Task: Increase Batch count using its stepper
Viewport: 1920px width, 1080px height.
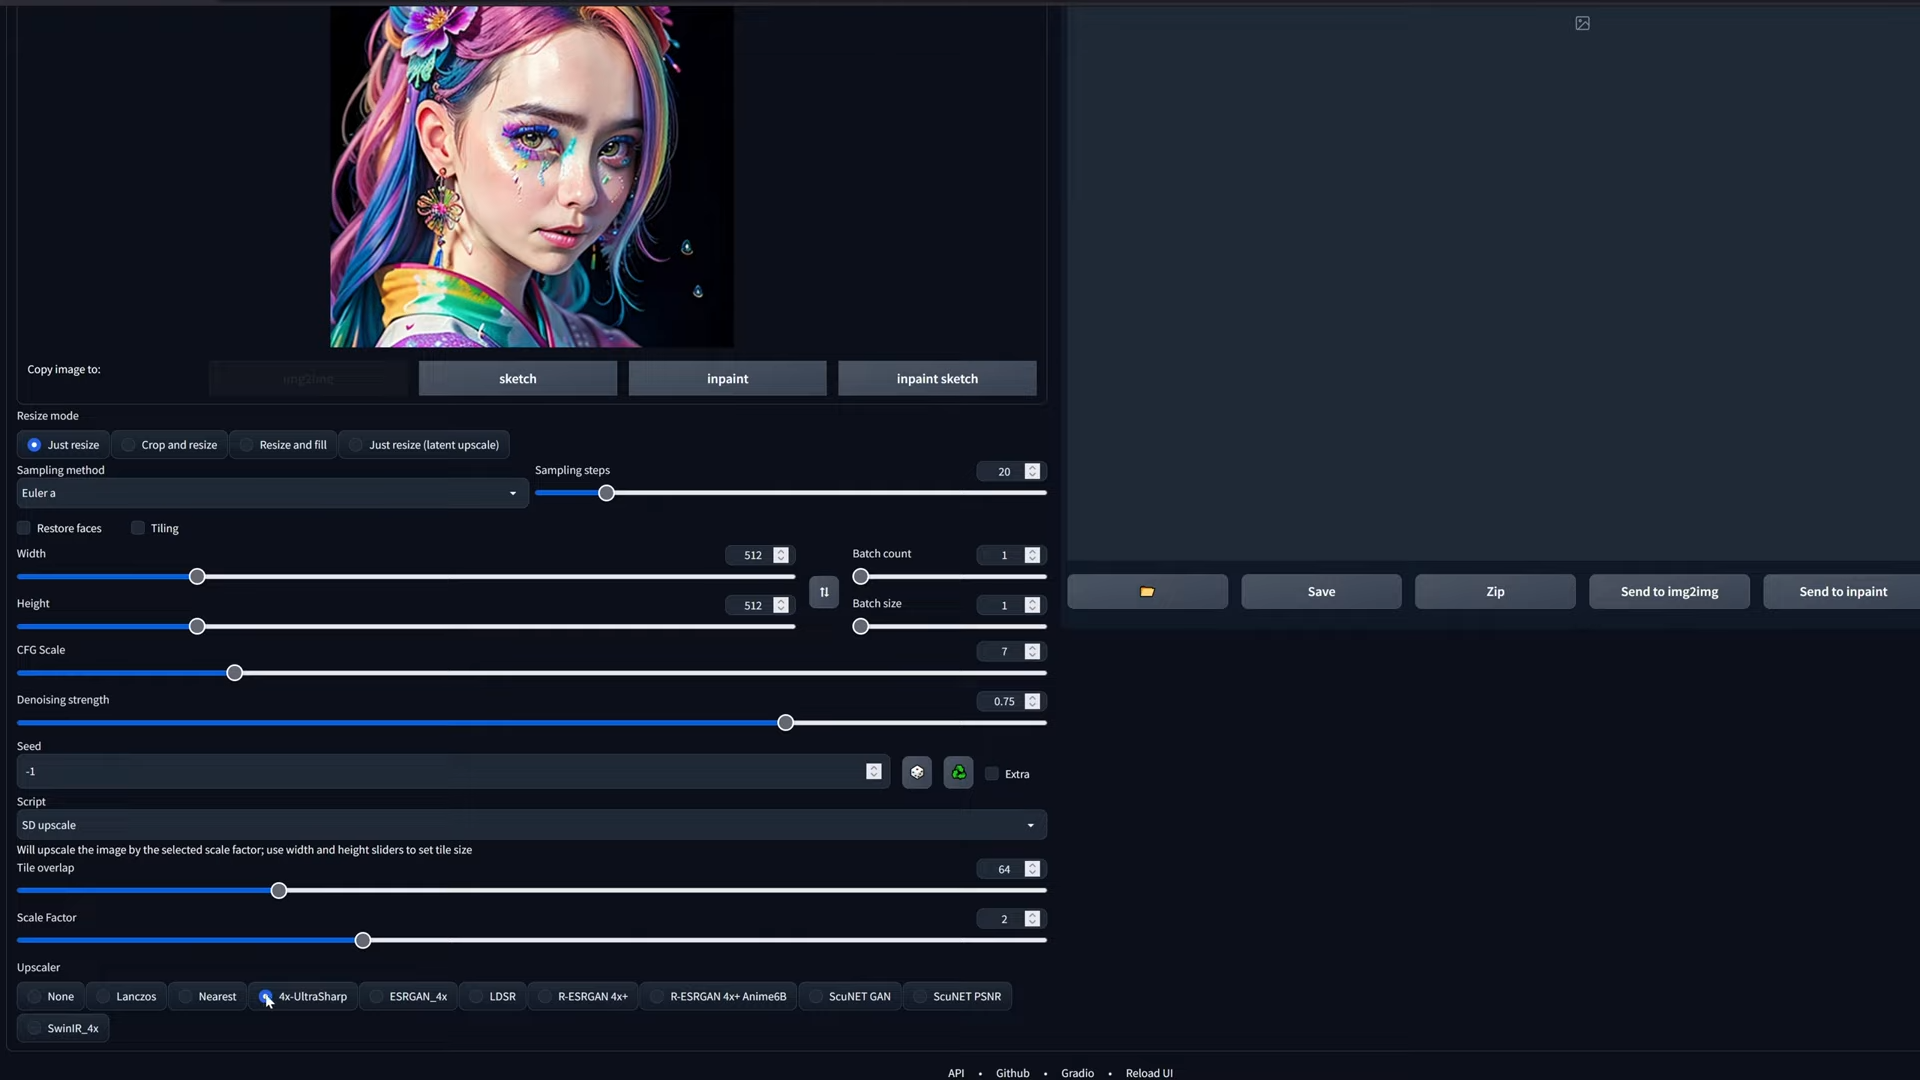Action: pyautogui.click(x=1033, y=552)
